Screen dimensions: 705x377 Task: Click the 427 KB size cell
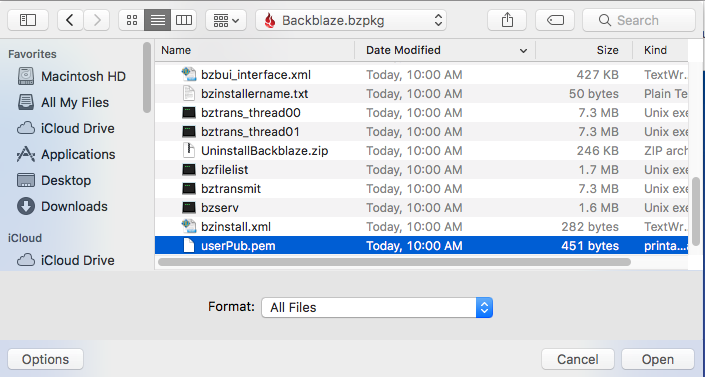tap(598, 75)
